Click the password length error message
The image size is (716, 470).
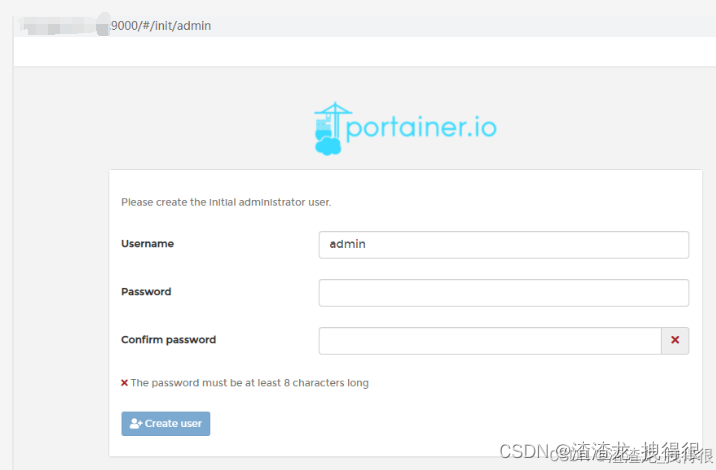(249, 383)
